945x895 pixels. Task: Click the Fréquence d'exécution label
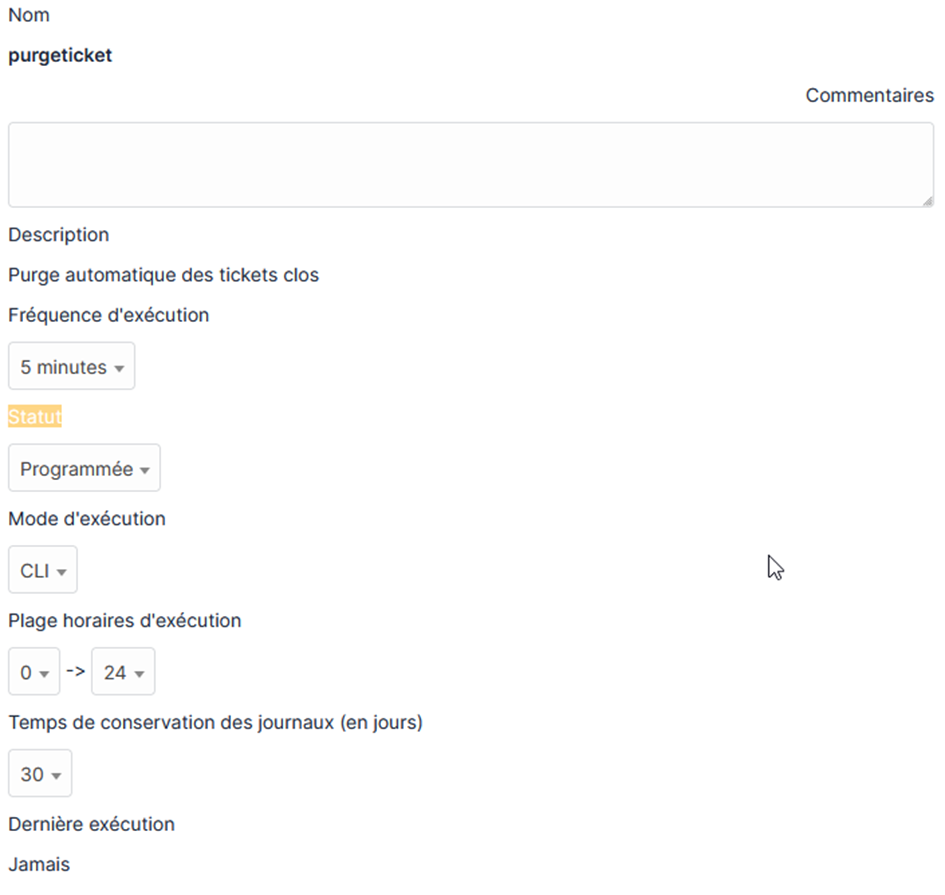(108, 315)
